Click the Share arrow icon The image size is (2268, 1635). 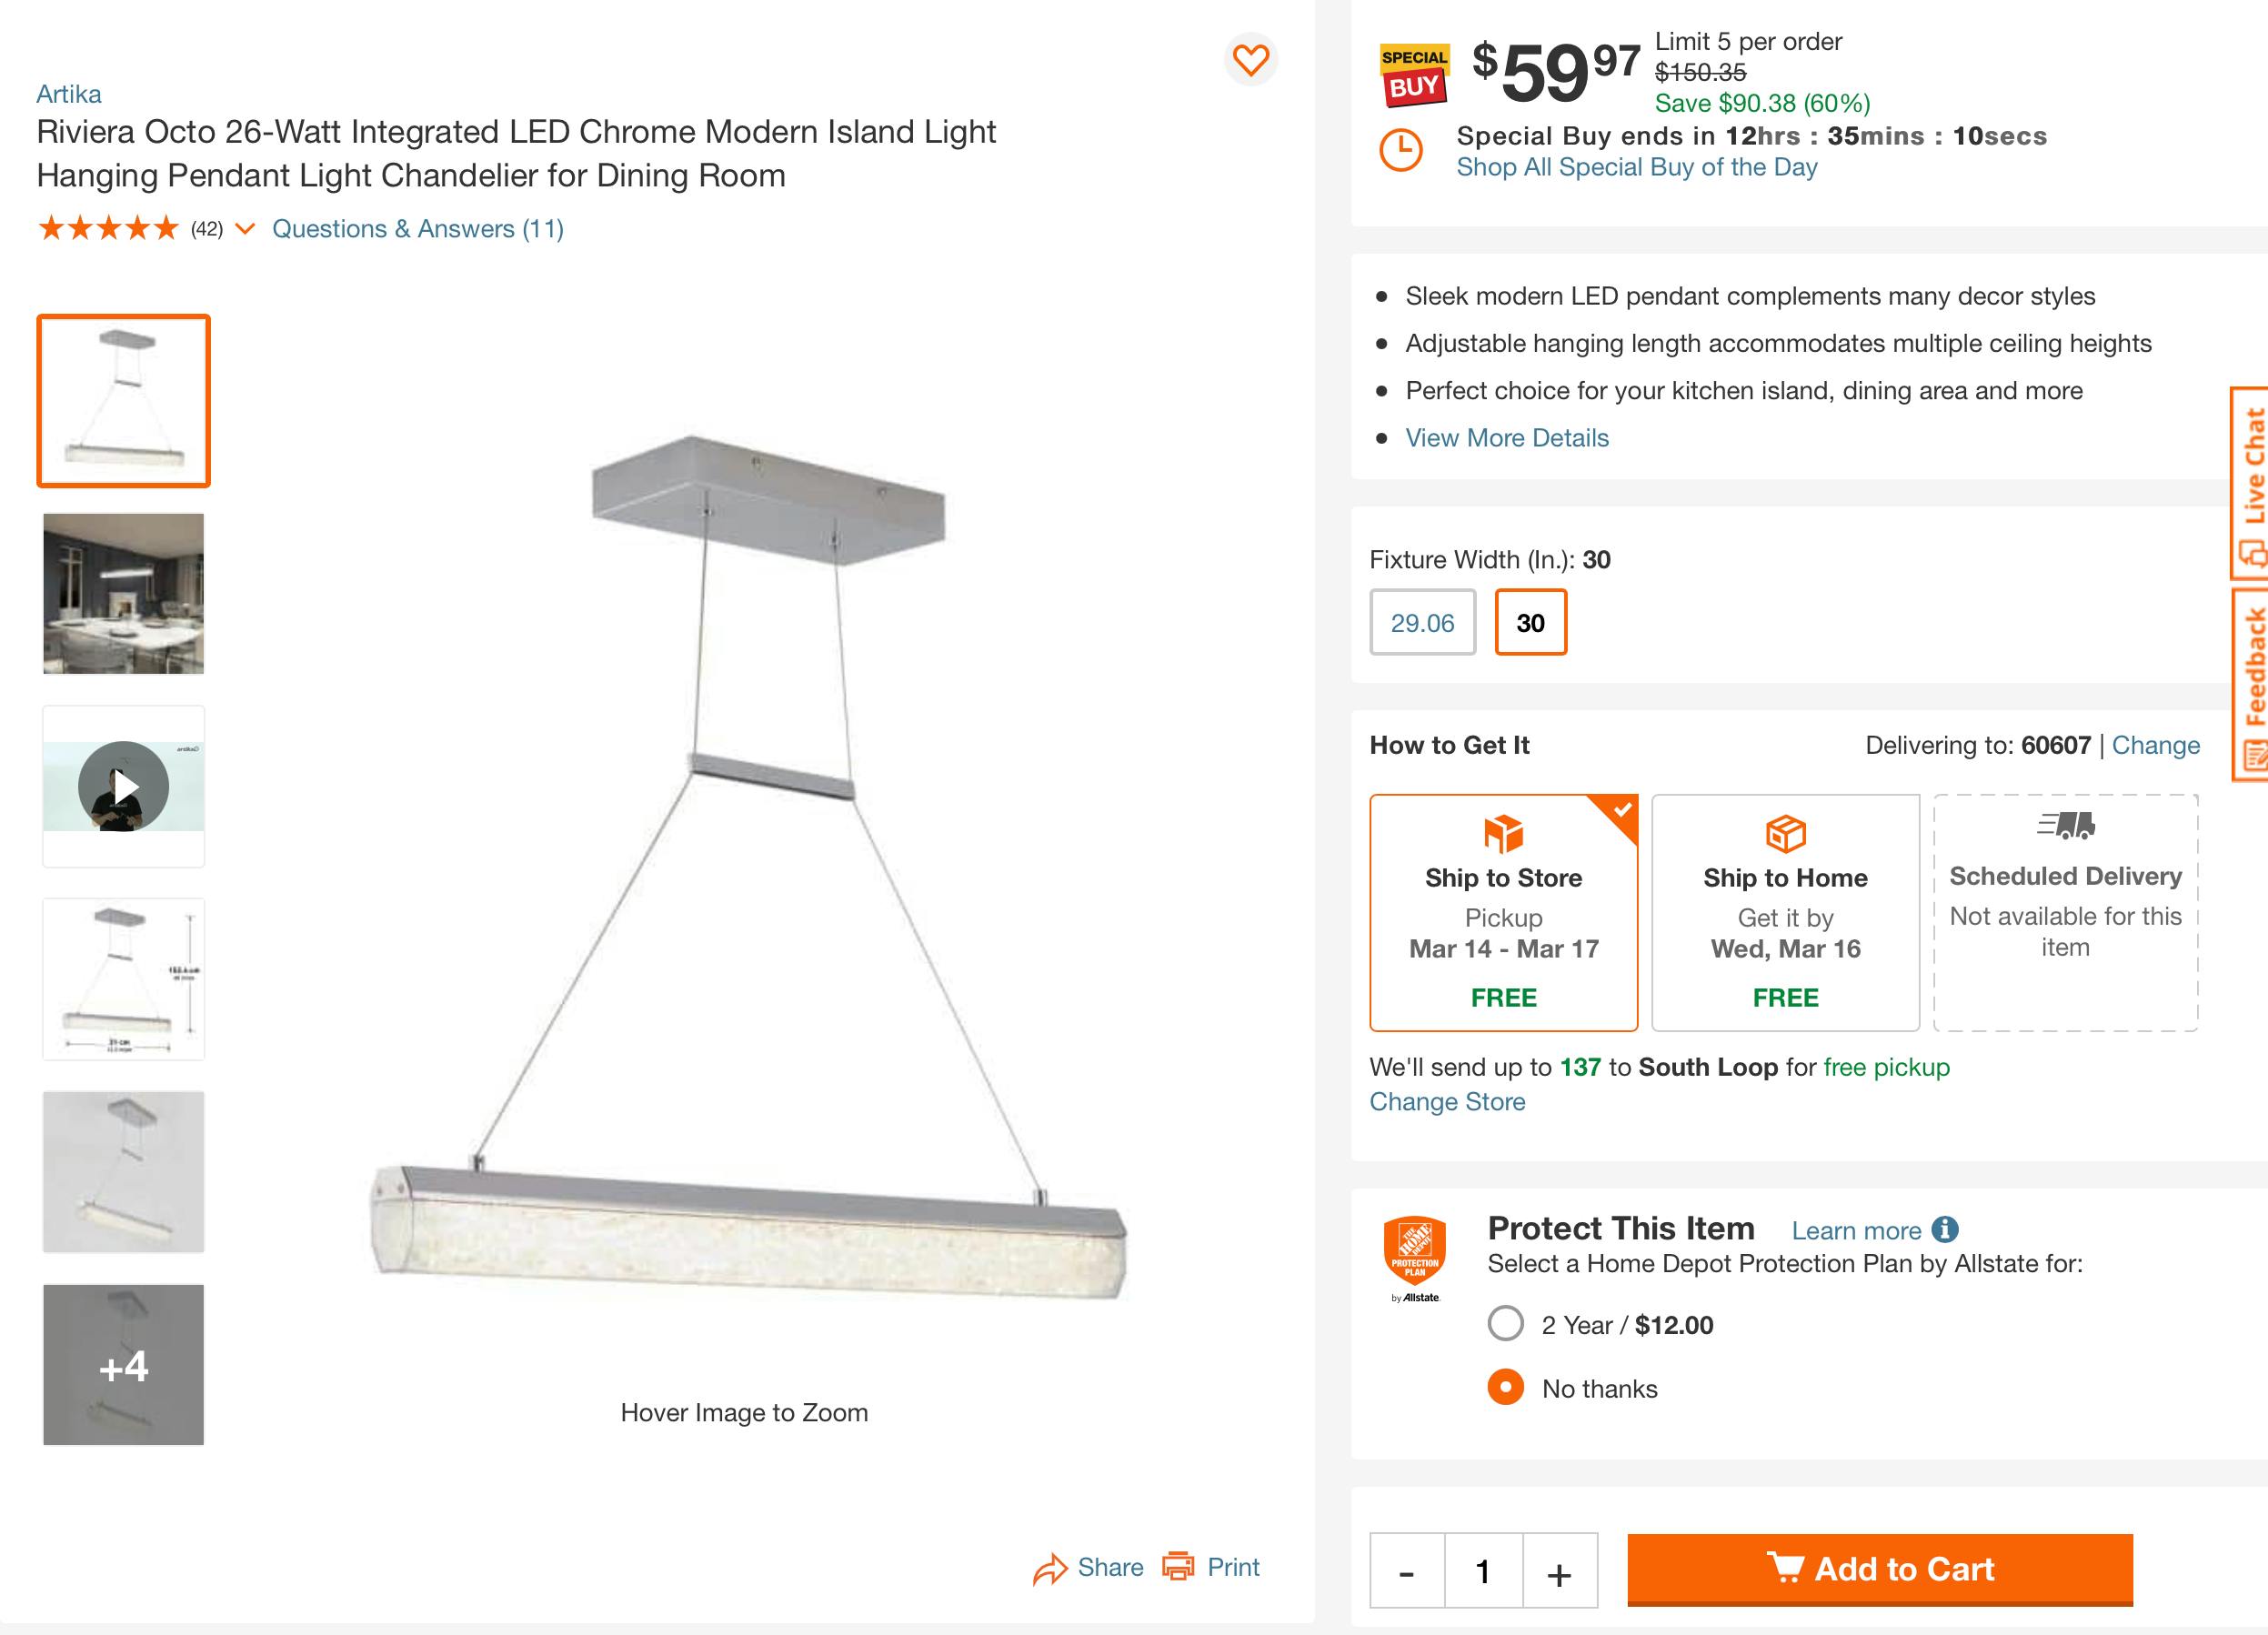[1050, 1569]
